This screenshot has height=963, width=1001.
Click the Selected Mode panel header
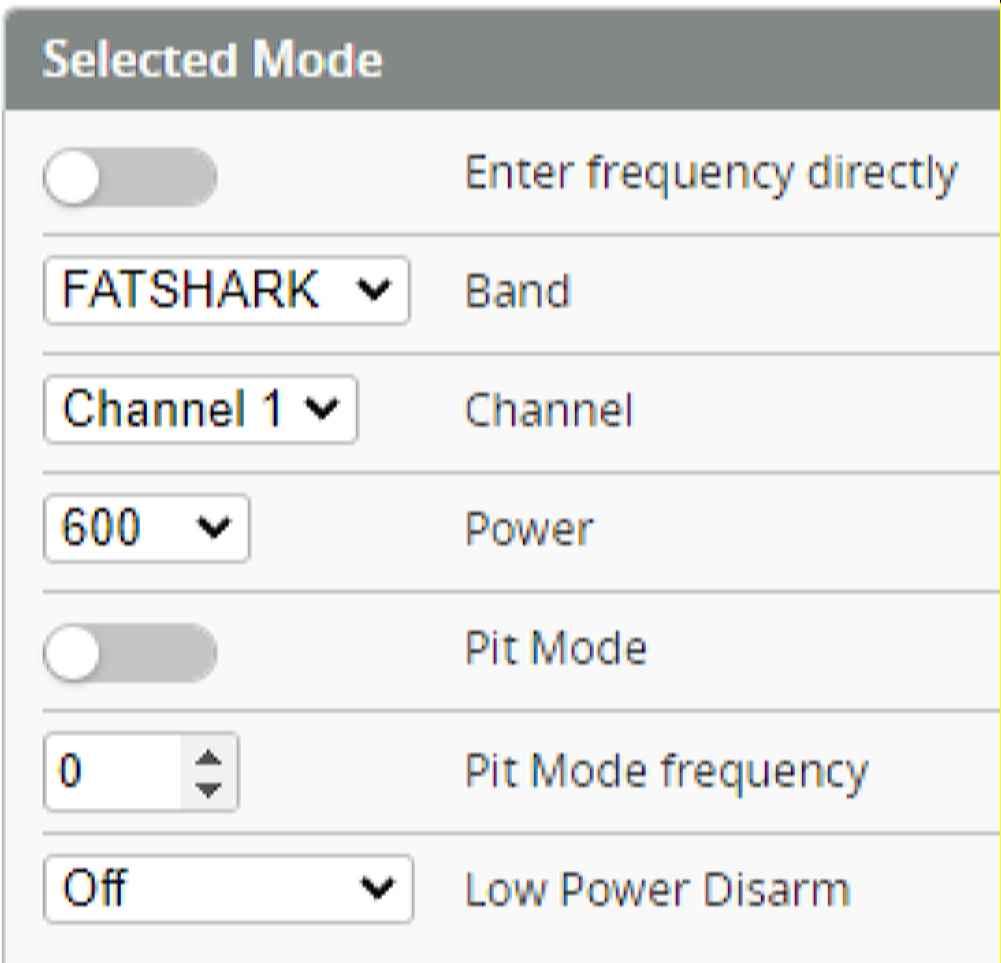point(502,59)
